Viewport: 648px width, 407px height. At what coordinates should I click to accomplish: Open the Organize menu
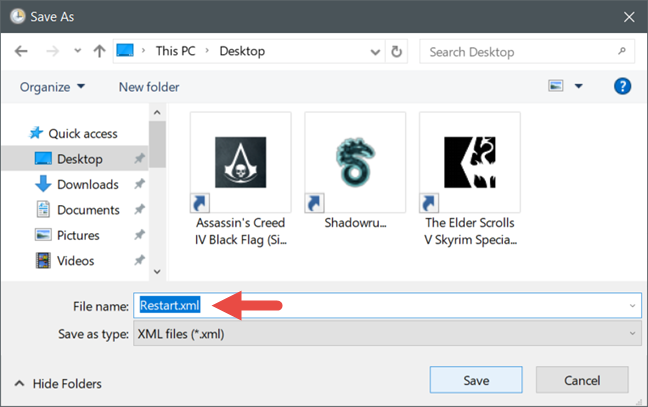(x=52, y=87)
